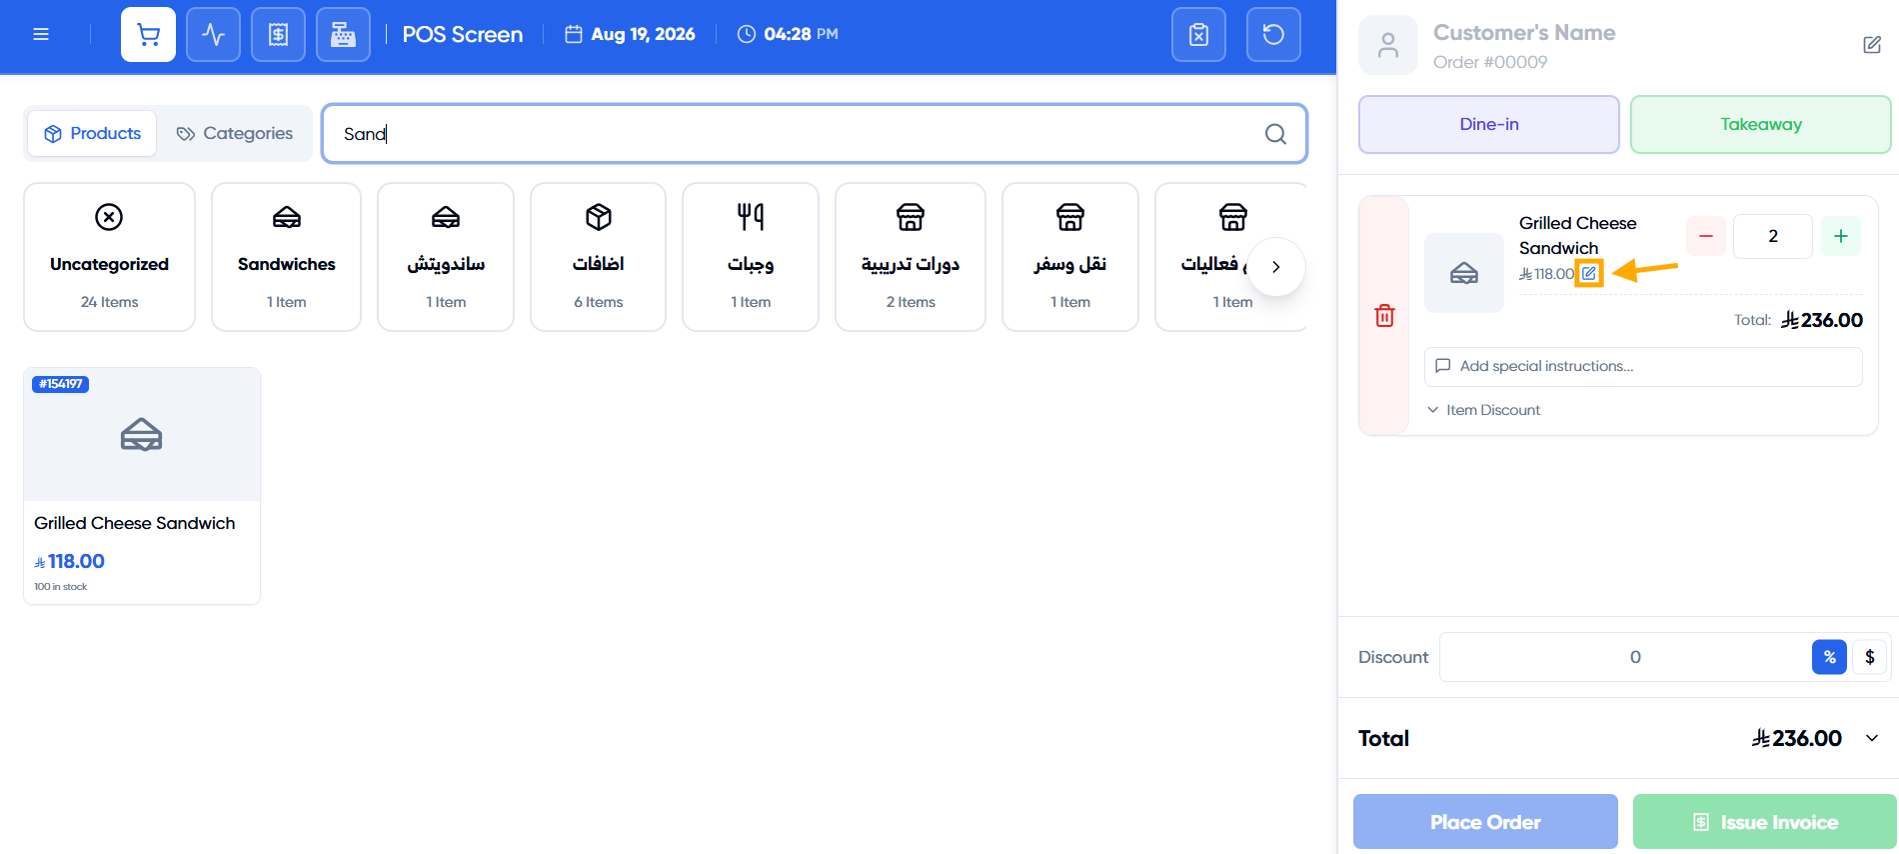The image size is (1899, 854).
Task: Select the Takeaway order type
Action: click(1760, 124)
